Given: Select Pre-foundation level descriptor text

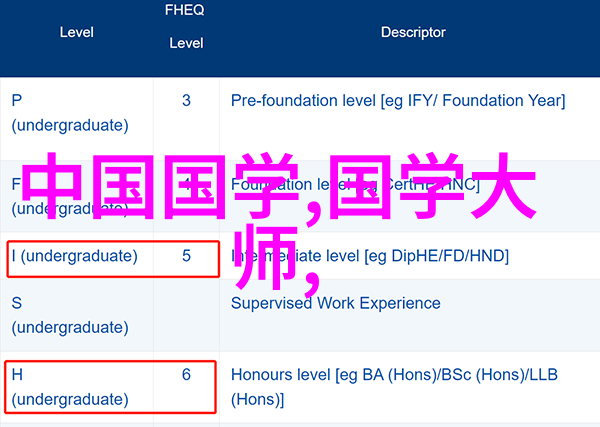Looking at the screenshot, I should (398, 101).
